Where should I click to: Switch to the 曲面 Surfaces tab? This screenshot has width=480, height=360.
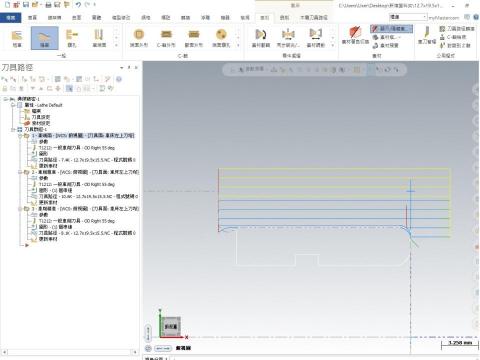click(x=77, y=17)
